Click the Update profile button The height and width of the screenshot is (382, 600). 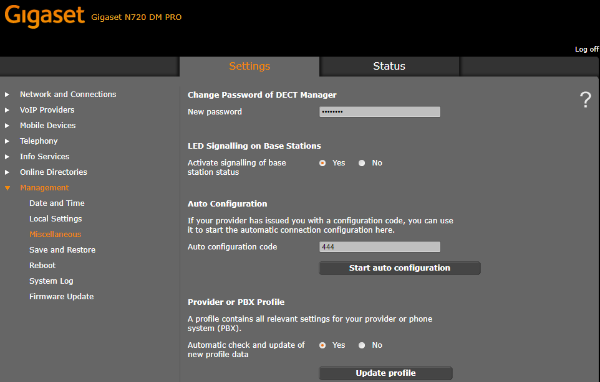(x=386, y=373)
